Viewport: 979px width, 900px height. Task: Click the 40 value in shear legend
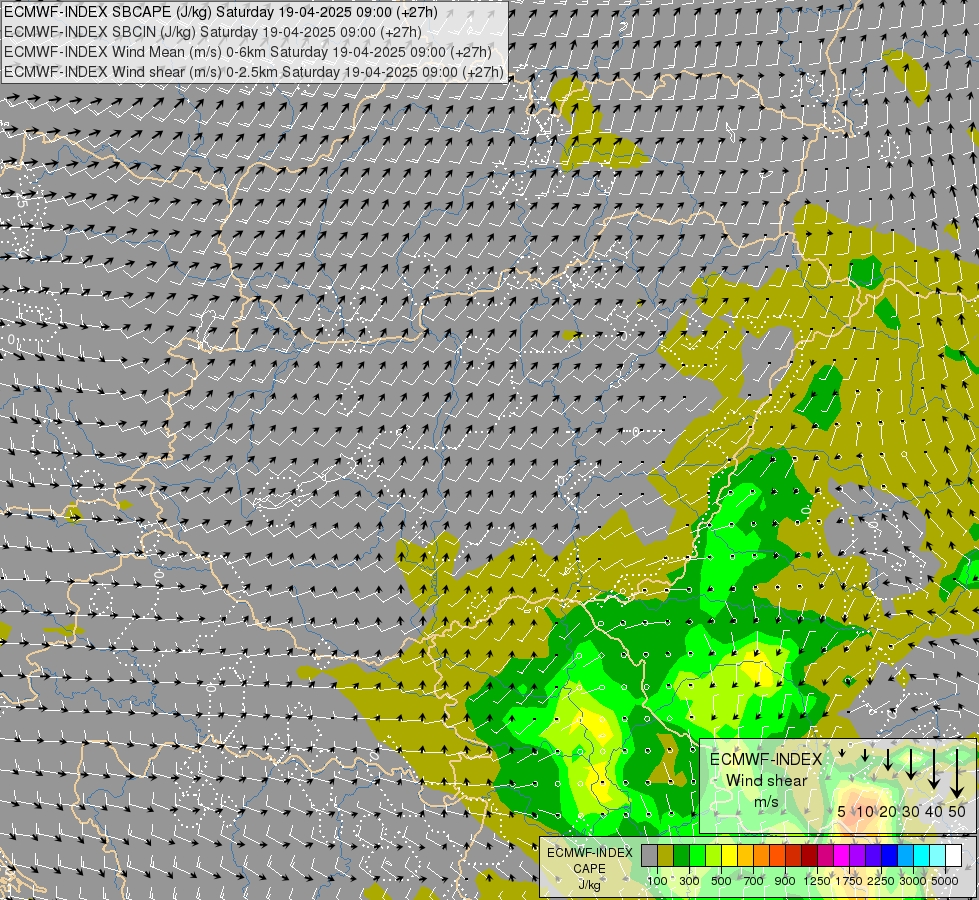pyautogui.click(x=933, y=811)
